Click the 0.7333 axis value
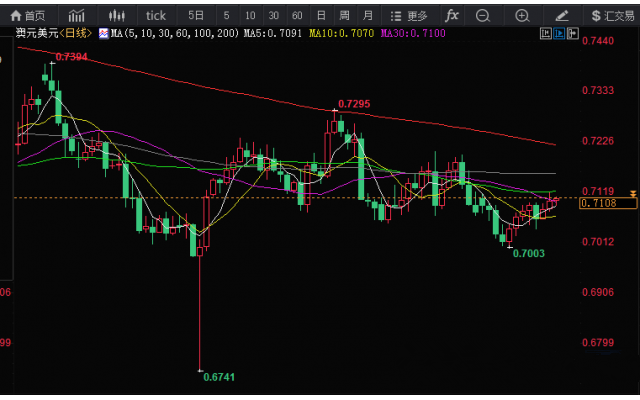The width and height of the screenshot is (640, 400). tap(598, 91)
